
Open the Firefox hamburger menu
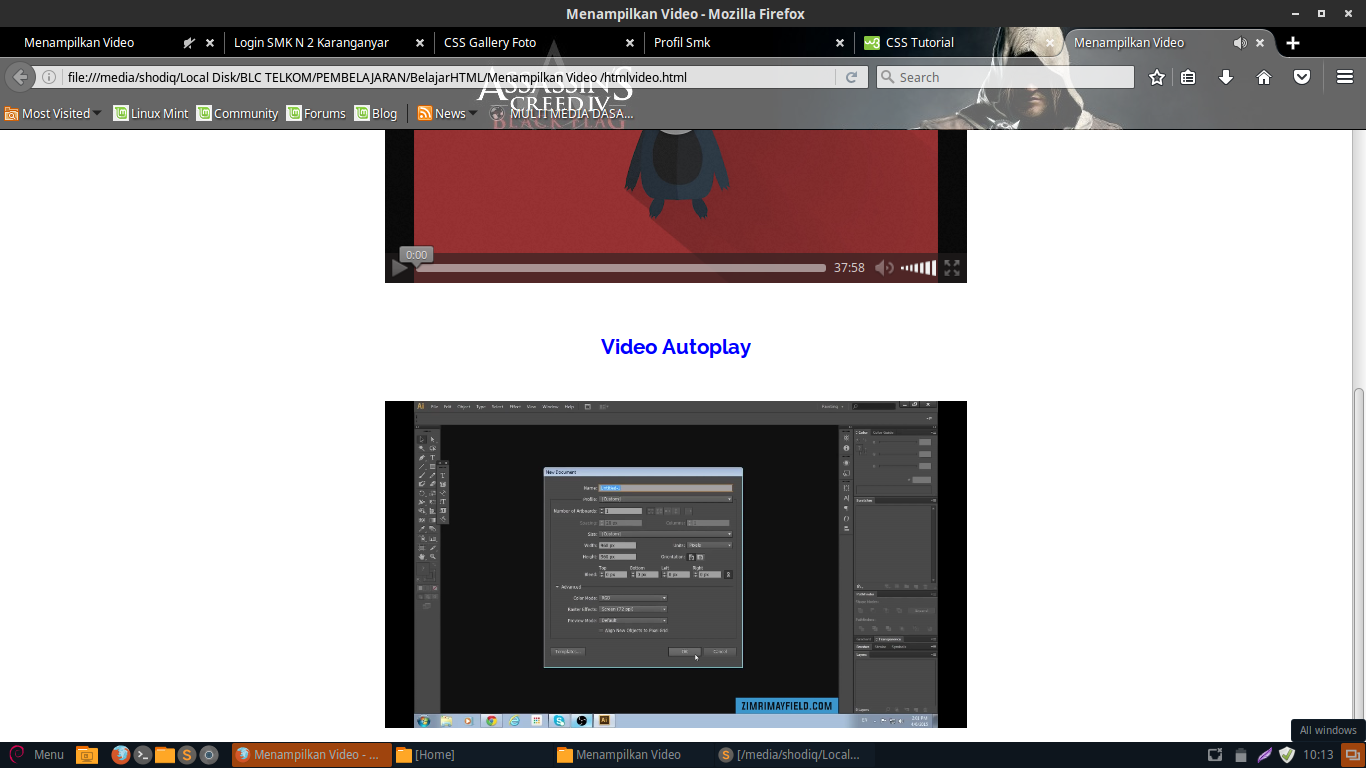tap(1345, 77)
